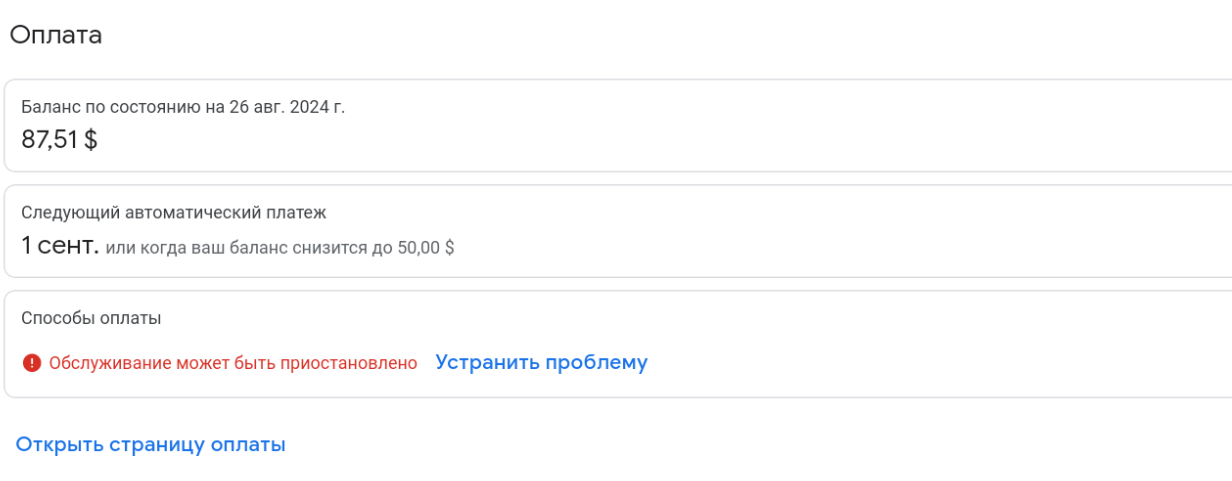This screenshot has width=1232, height=481.
Task: Click the red error alert icon
Action: 32,363
